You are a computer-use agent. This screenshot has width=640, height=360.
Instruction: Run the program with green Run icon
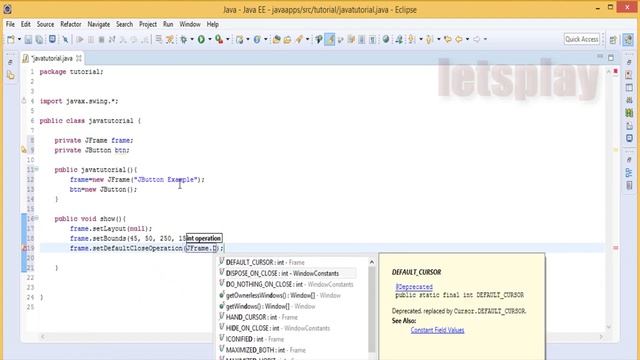[201, 40]
